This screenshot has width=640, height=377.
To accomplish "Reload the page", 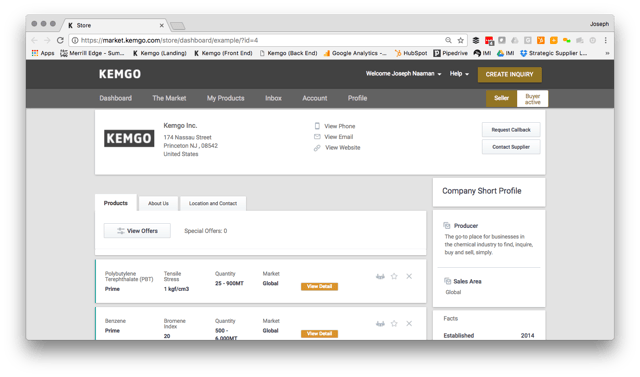I will pyautogui.click(x=60, y=40).
